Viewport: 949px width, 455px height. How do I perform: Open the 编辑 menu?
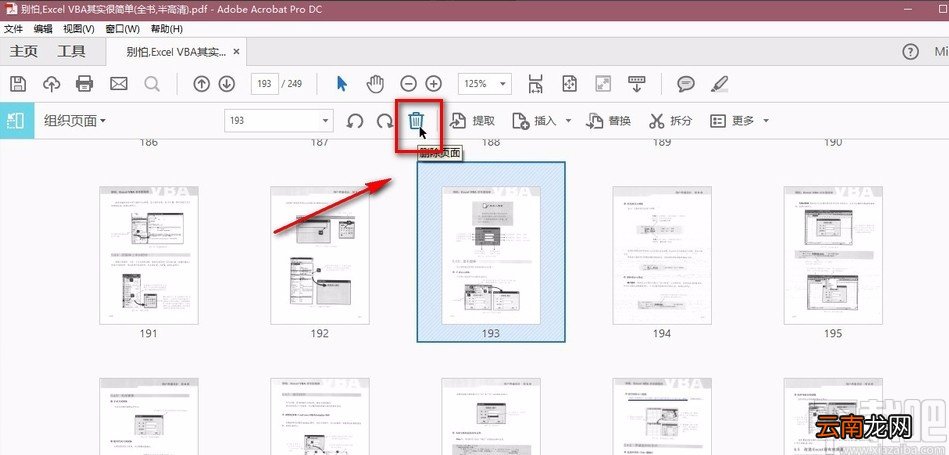pos(43,28)
